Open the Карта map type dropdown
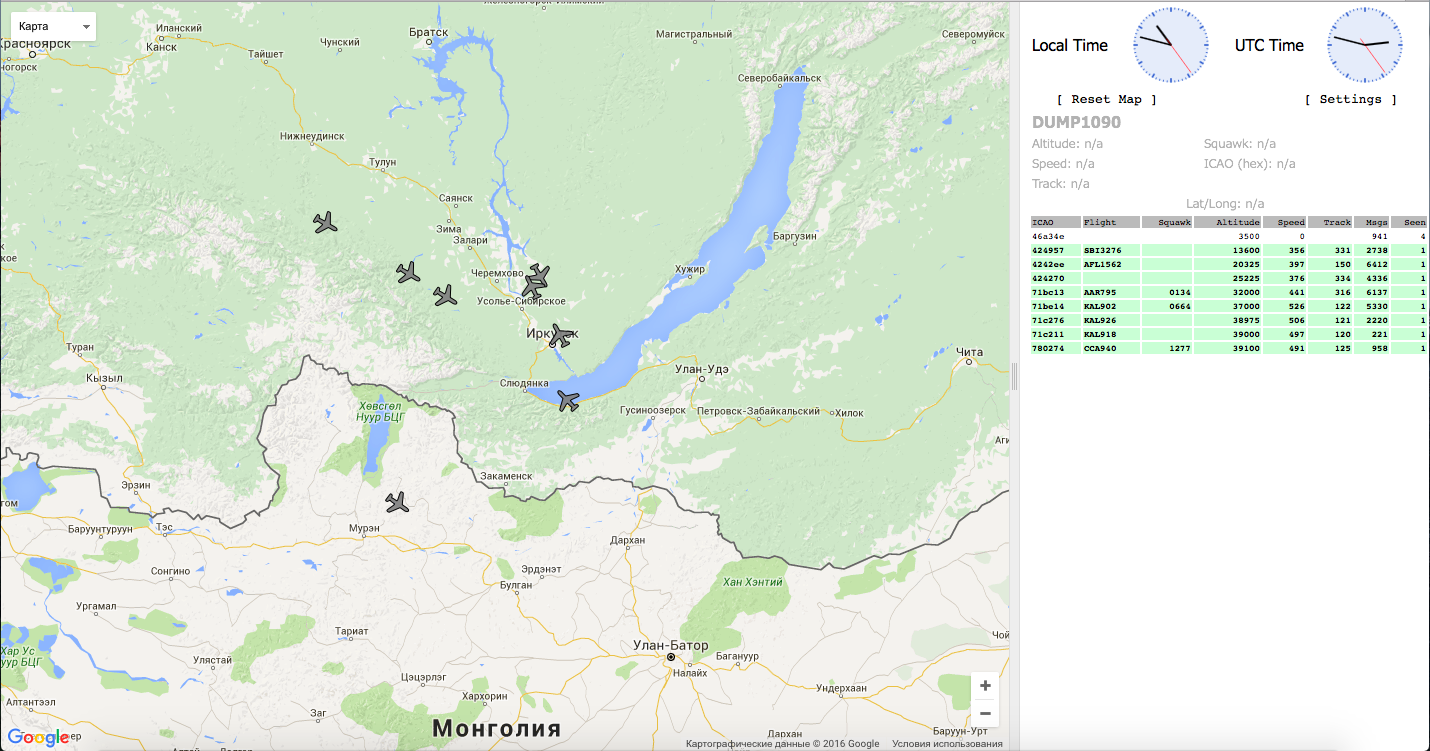 54,26
